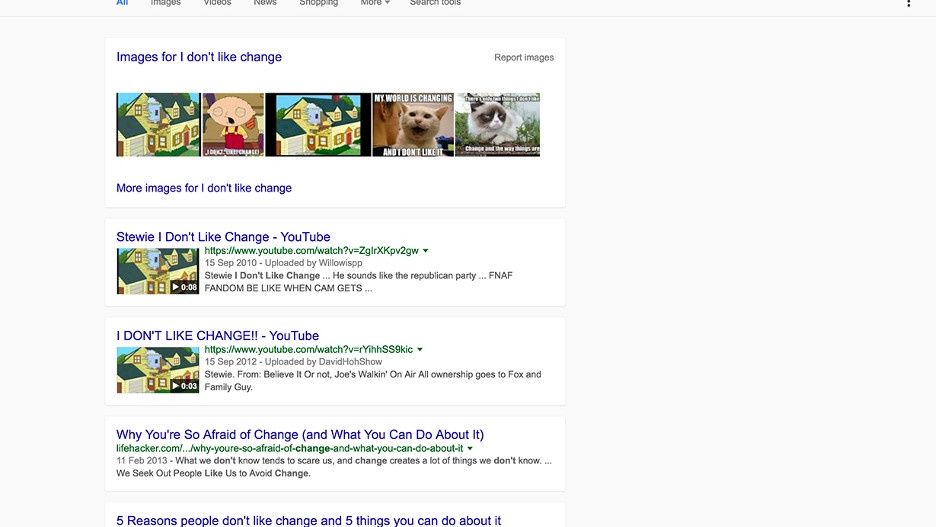Switch to the News search tab

265,3
